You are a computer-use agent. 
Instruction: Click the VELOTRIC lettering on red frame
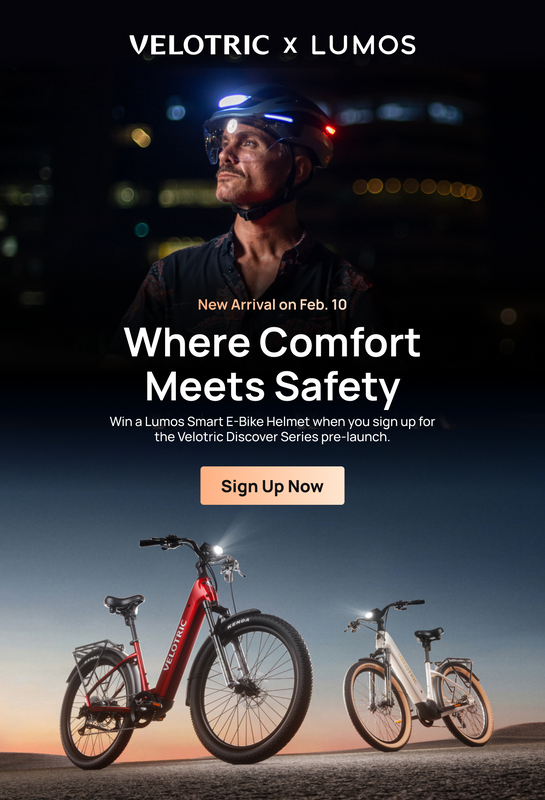click(175, 644)
